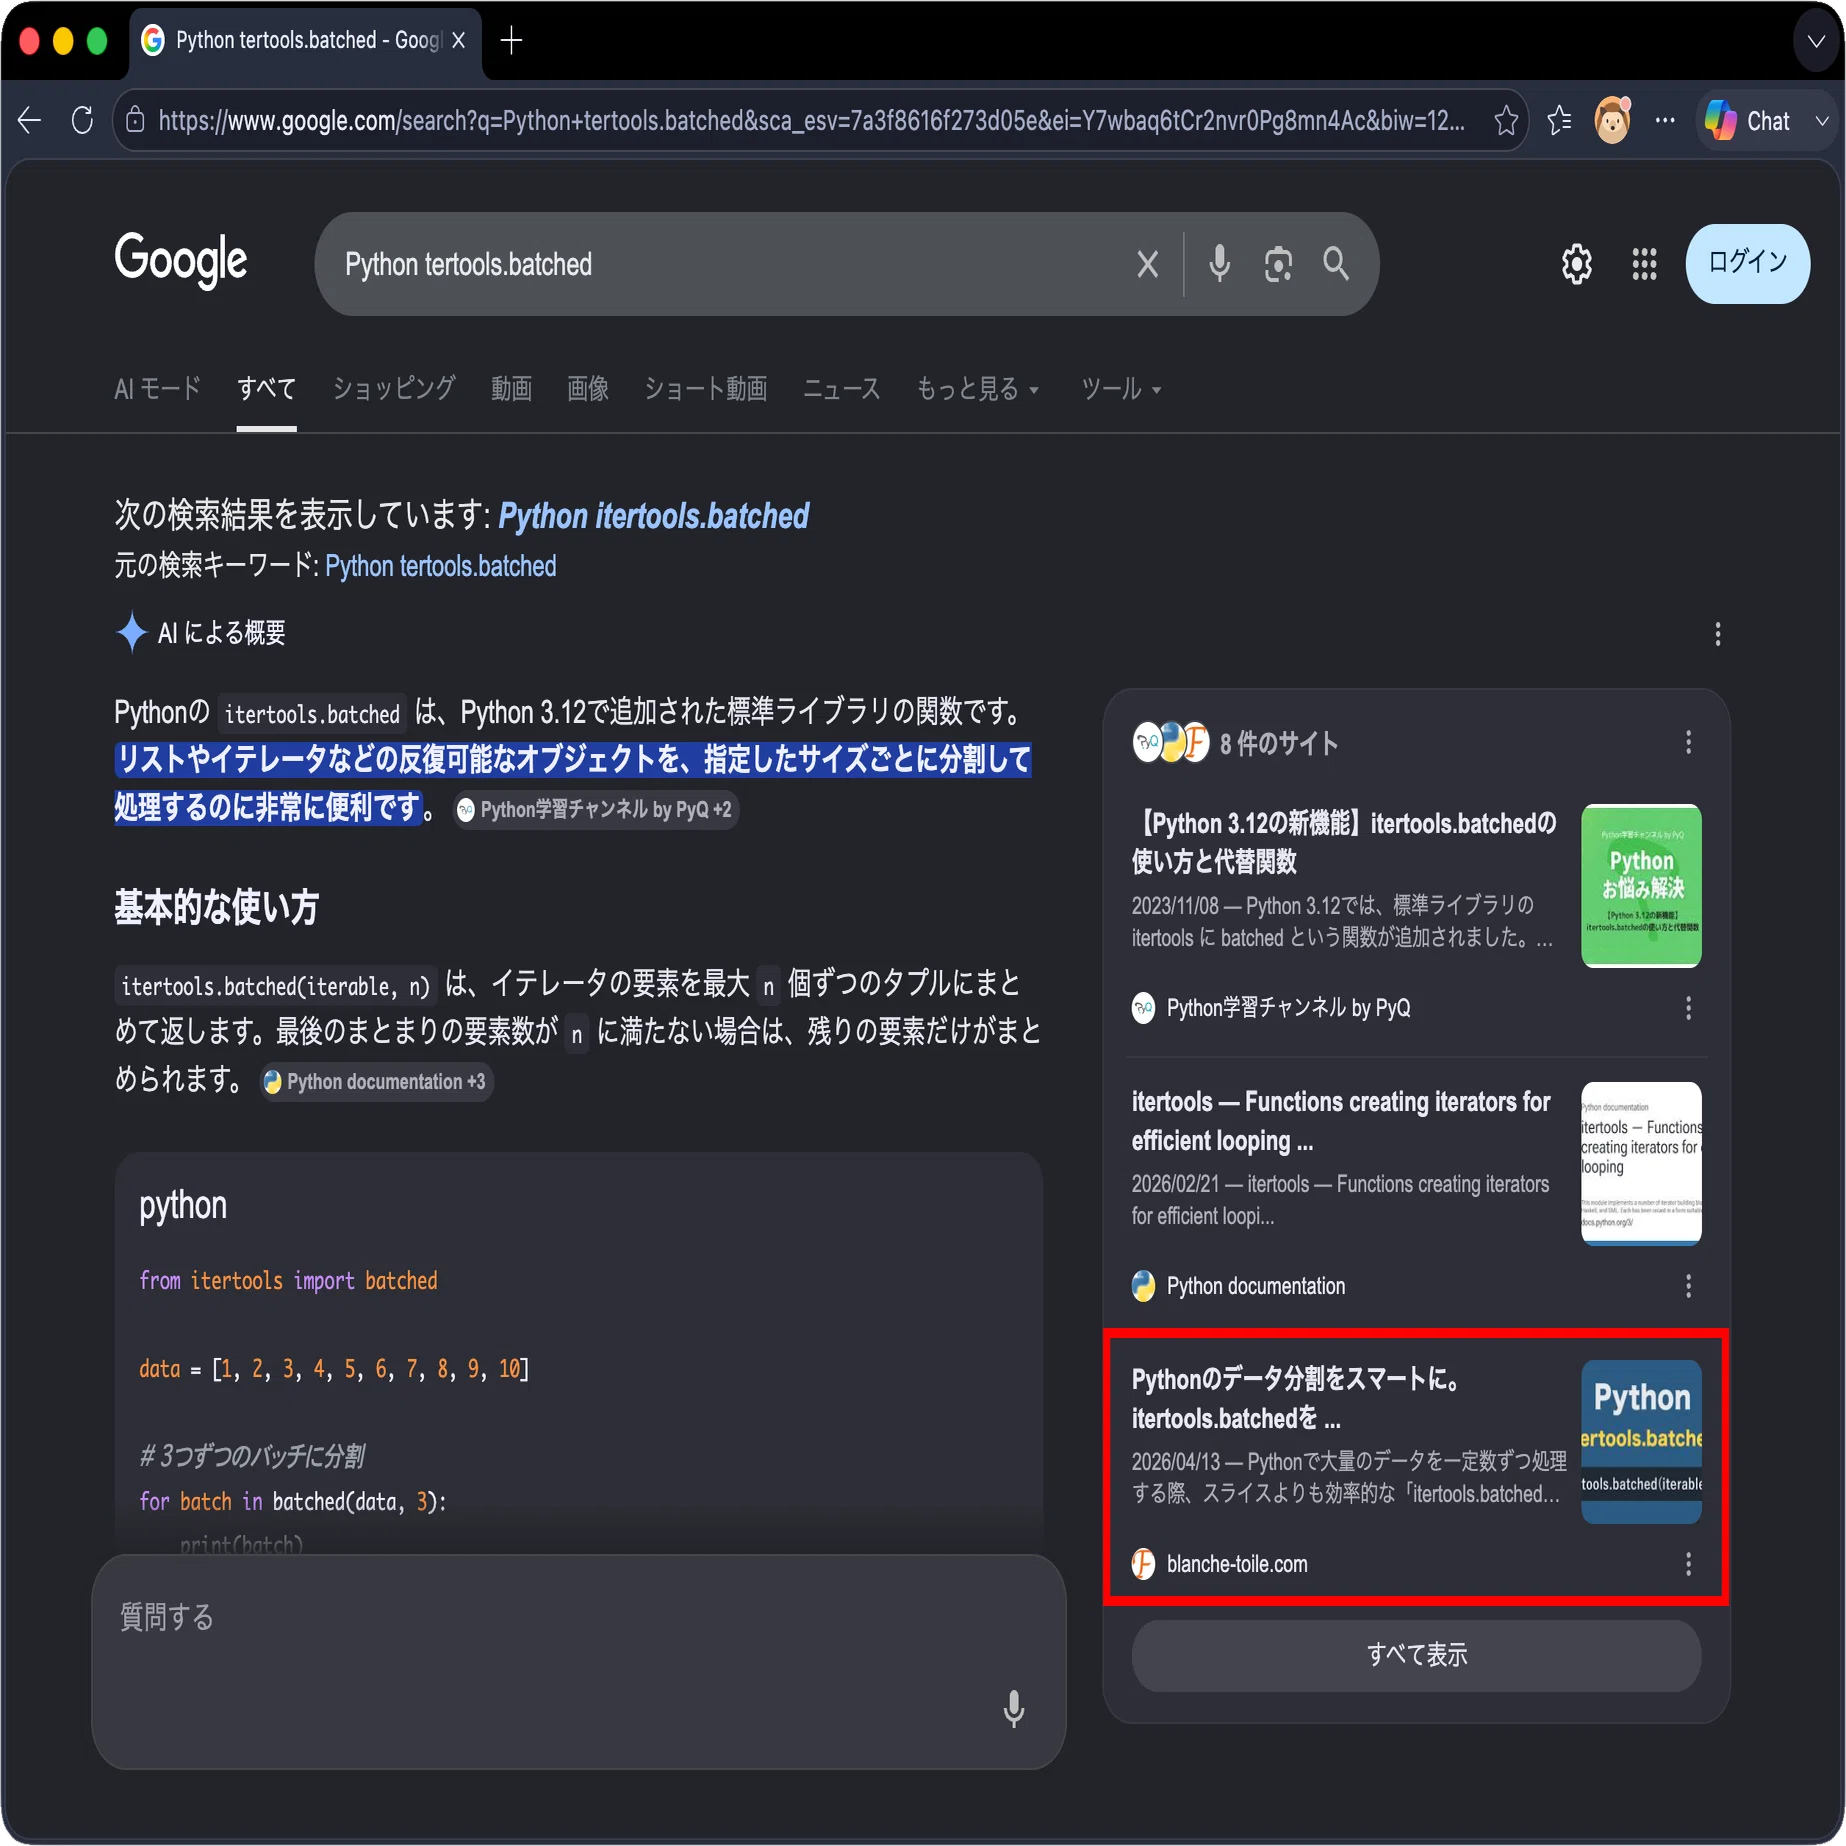Click the AI による概要 sparkle icon

132,632
